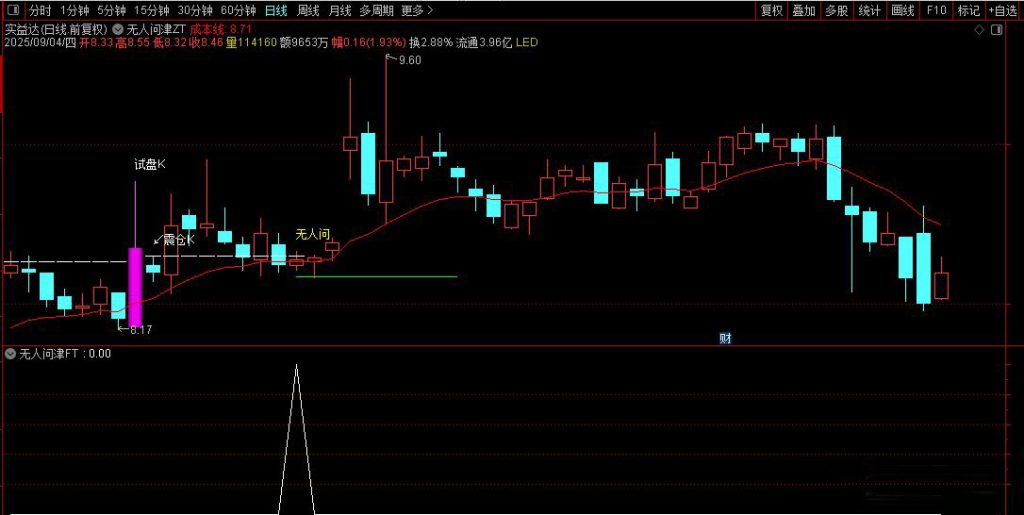The image size is (1024, 515).
Task: Toggle the right side panel icon
Action: pyautogui.click(x=996, y=30)
